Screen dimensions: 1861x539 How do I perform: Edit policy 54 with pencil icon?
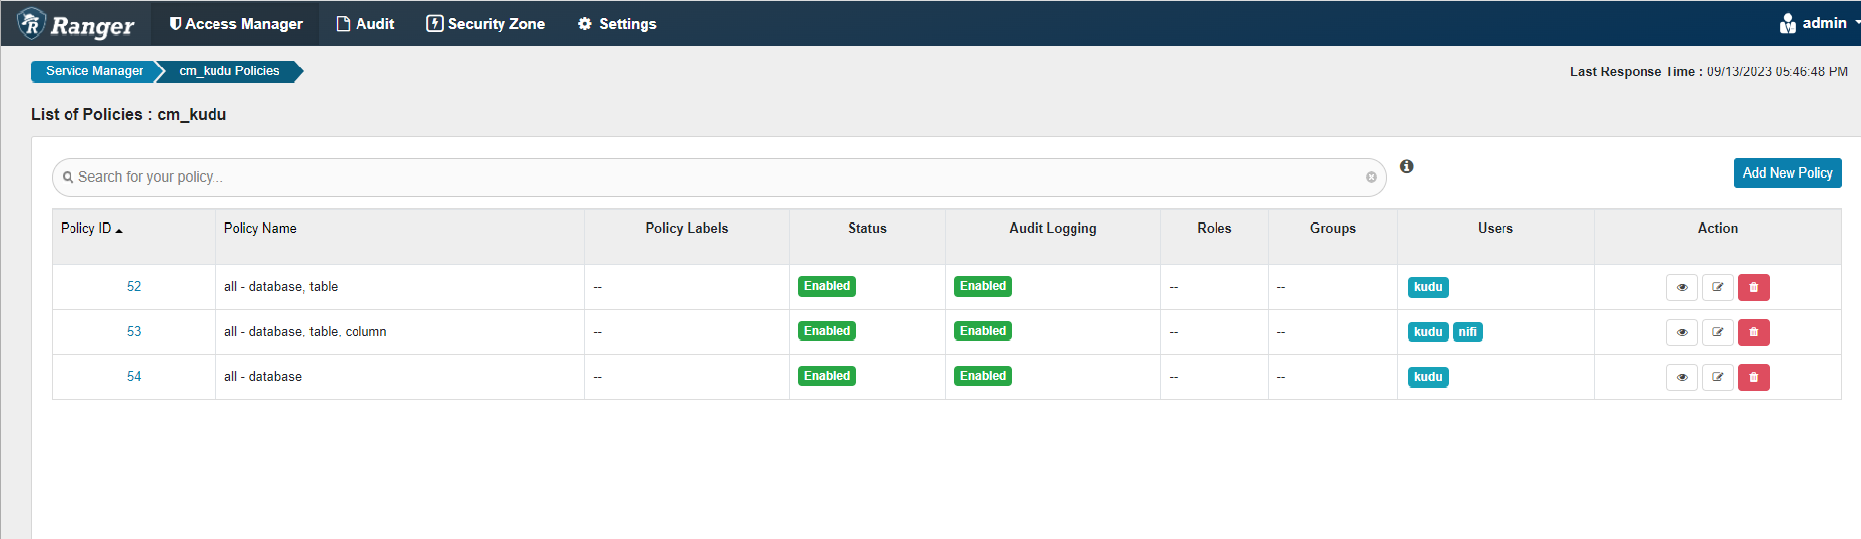coord(1718,377)
